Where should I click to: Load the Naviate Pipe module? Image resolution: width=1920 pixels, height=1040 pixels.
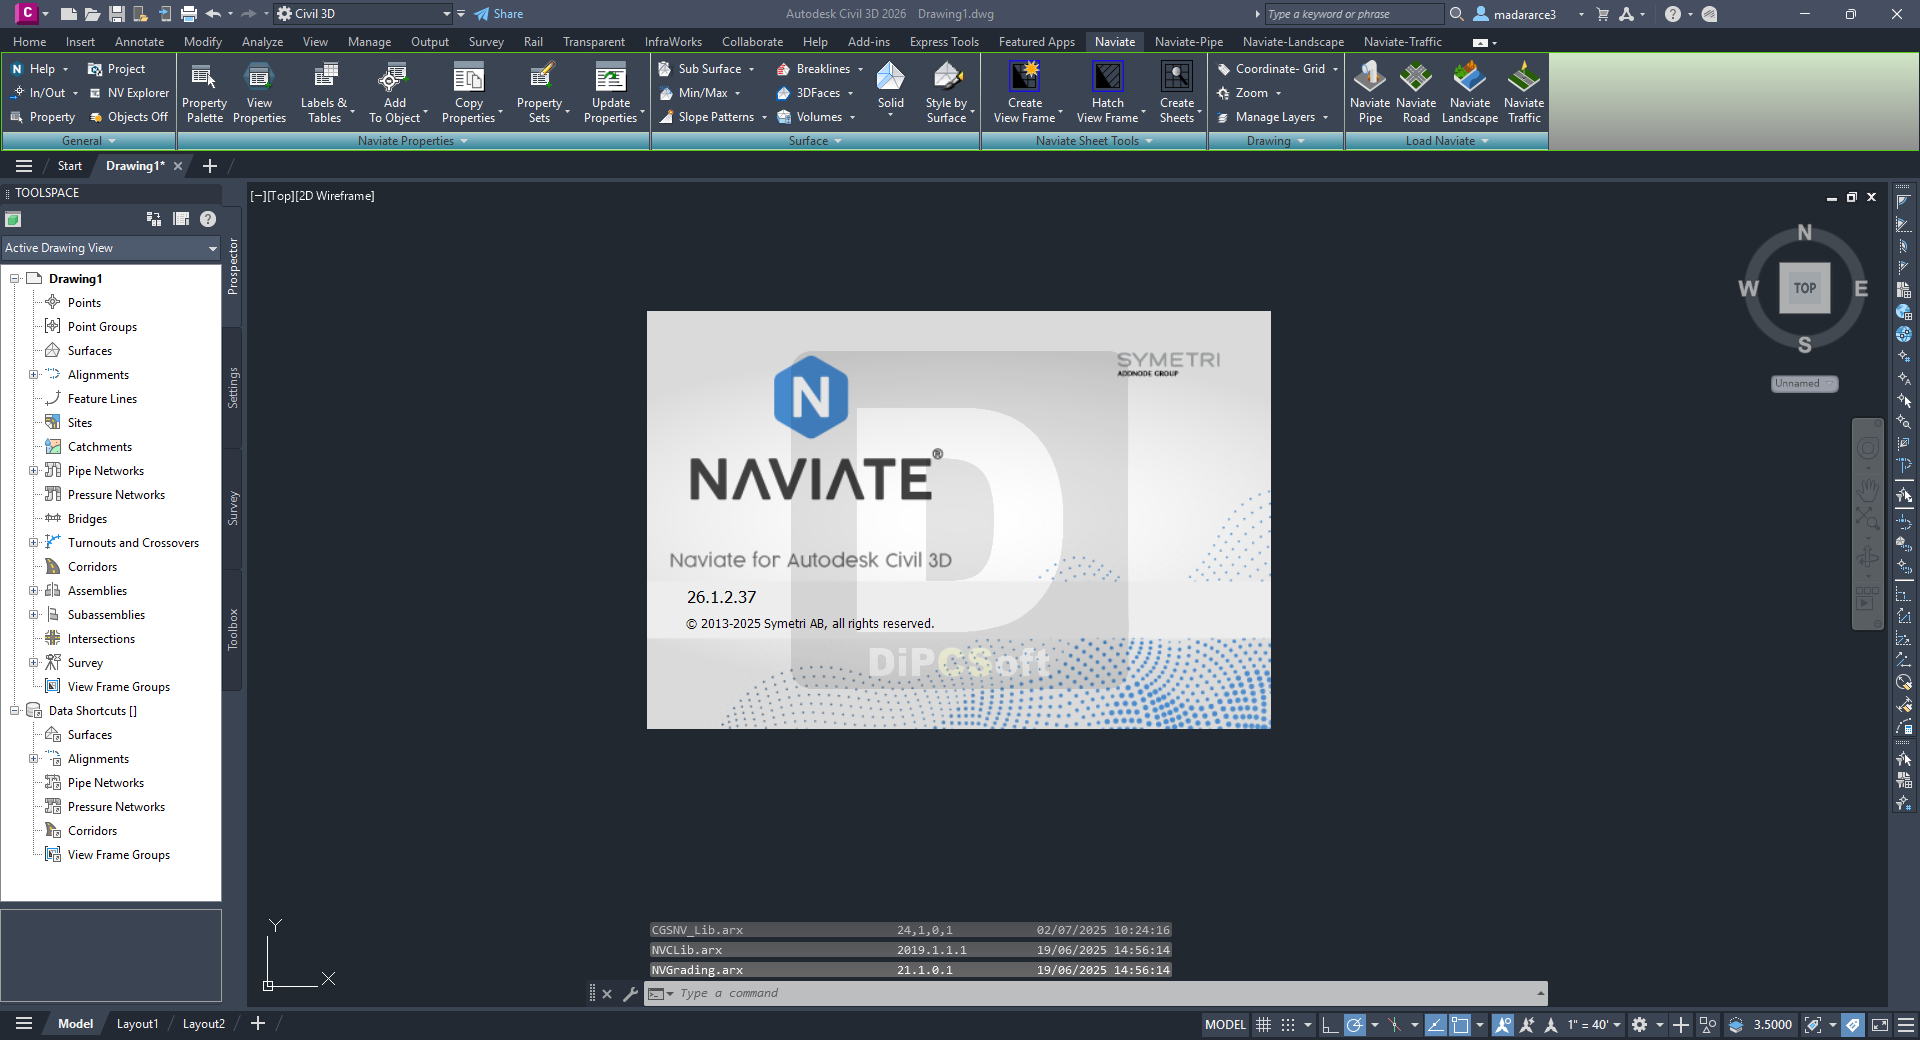pos(1370,93)
